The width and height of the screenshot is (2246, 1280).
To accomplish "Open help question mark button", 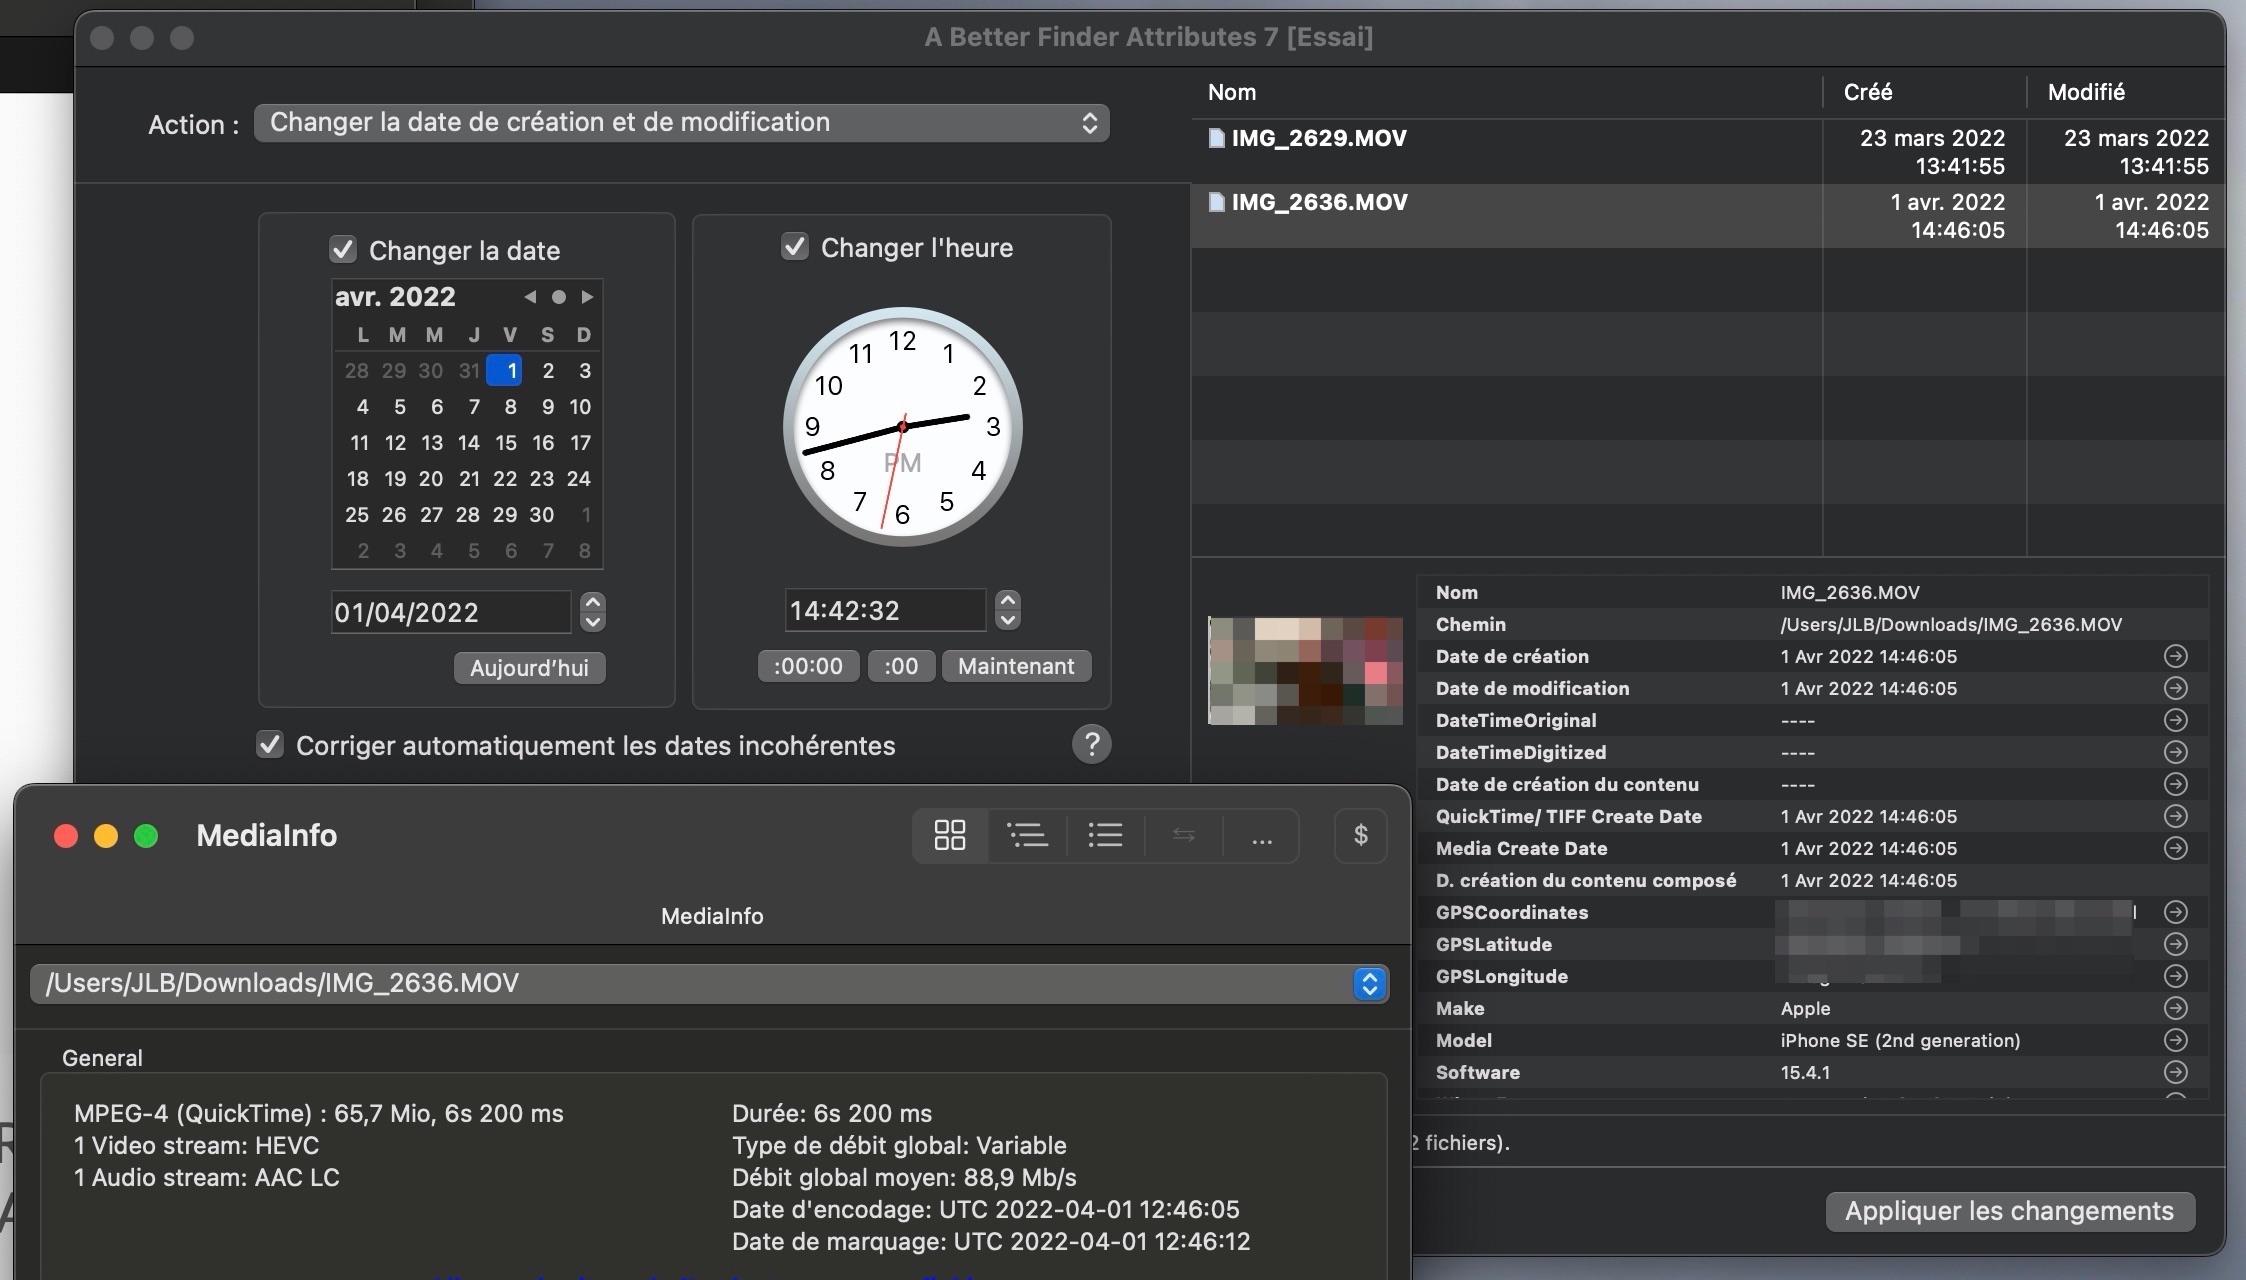I will [x=1091, y=744].
